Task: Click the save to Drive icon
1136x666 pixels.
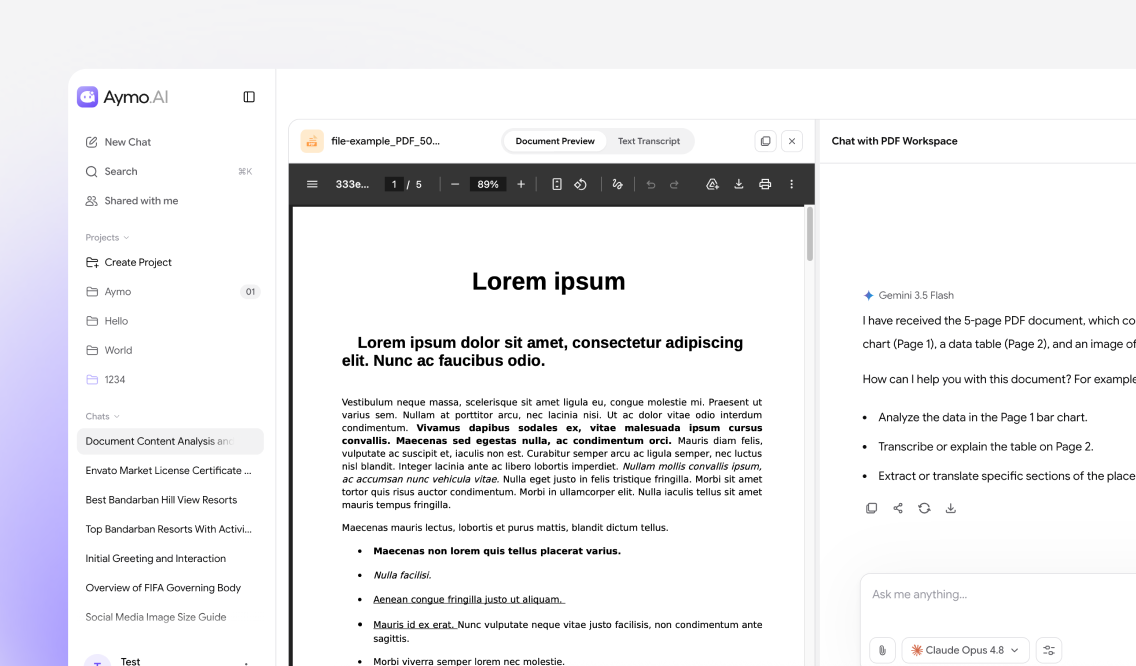Action: pos(712,185)
